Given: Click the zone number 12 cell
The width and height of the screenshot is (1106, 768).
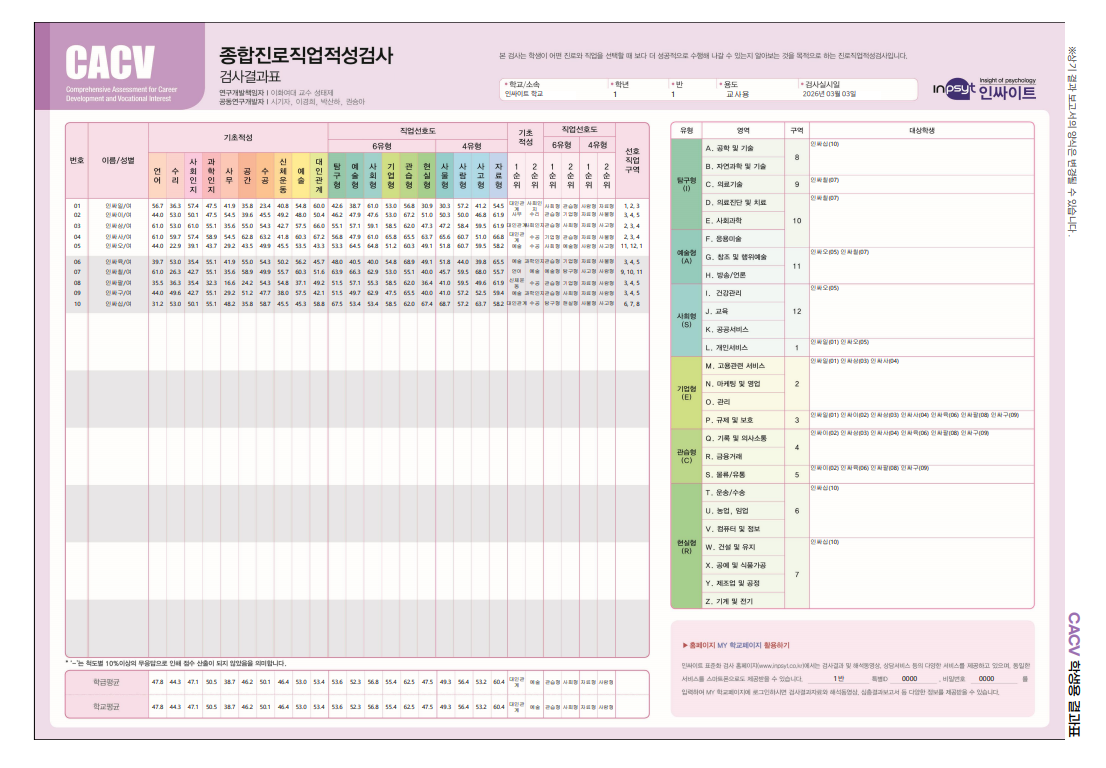Looking at the screenshot, I should (x=796, y=311).
